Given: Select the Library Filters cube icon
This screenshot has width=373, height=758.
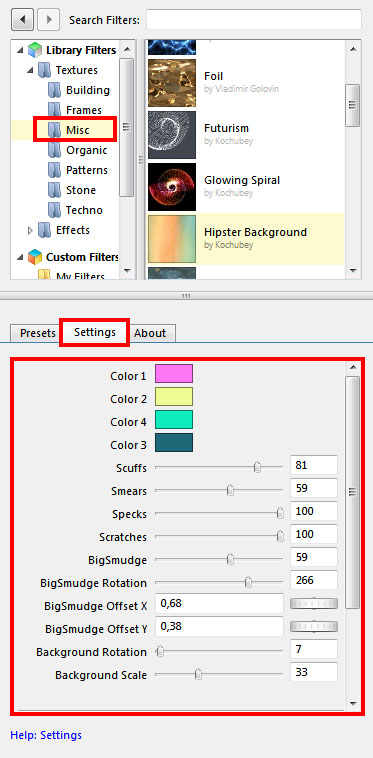Looking at the screenshot, I should (35, 50).
